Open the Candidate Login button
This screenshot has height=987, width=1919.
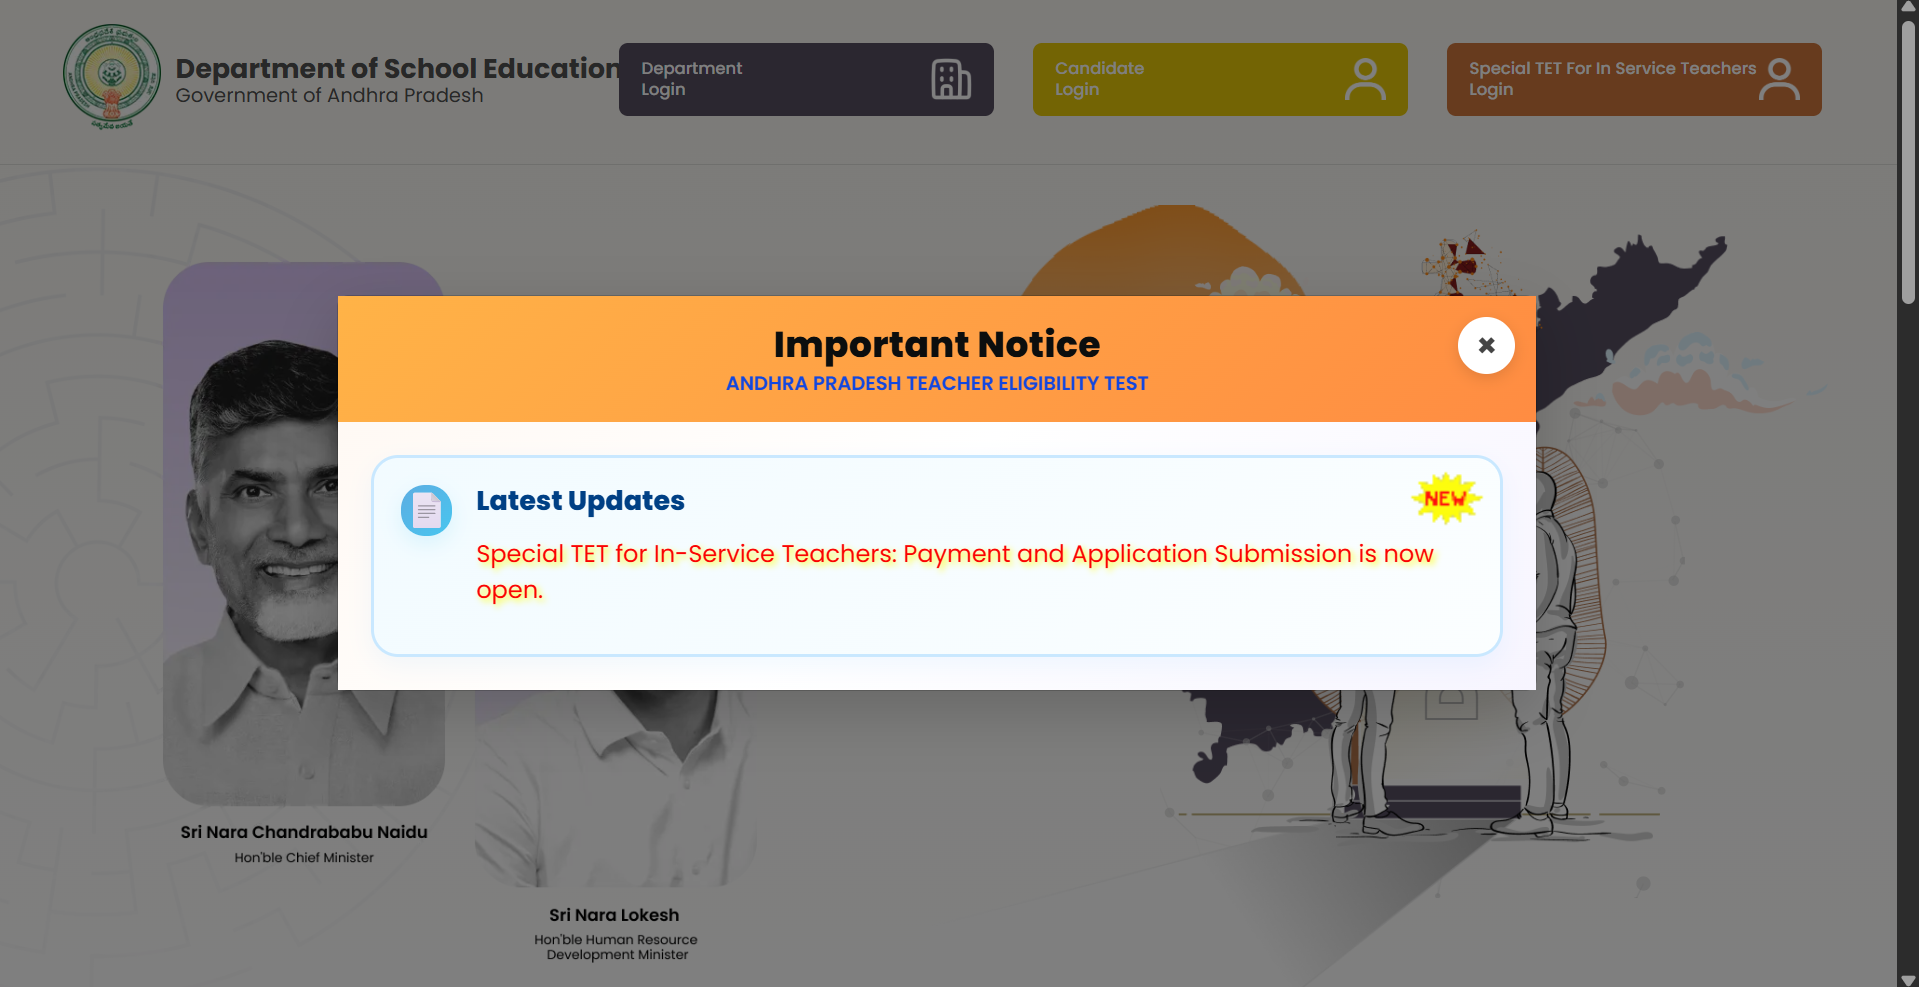[x=1220, y=79]
